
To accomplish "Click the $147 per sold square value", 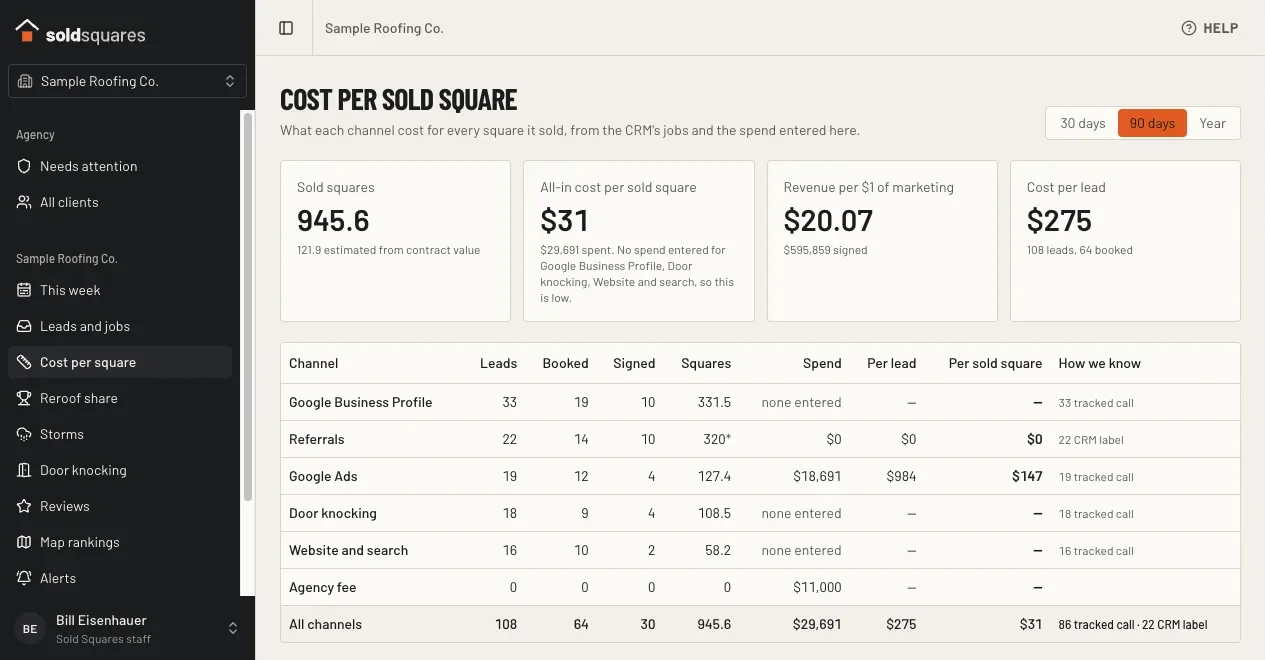I will click(x=1027, y=476).
